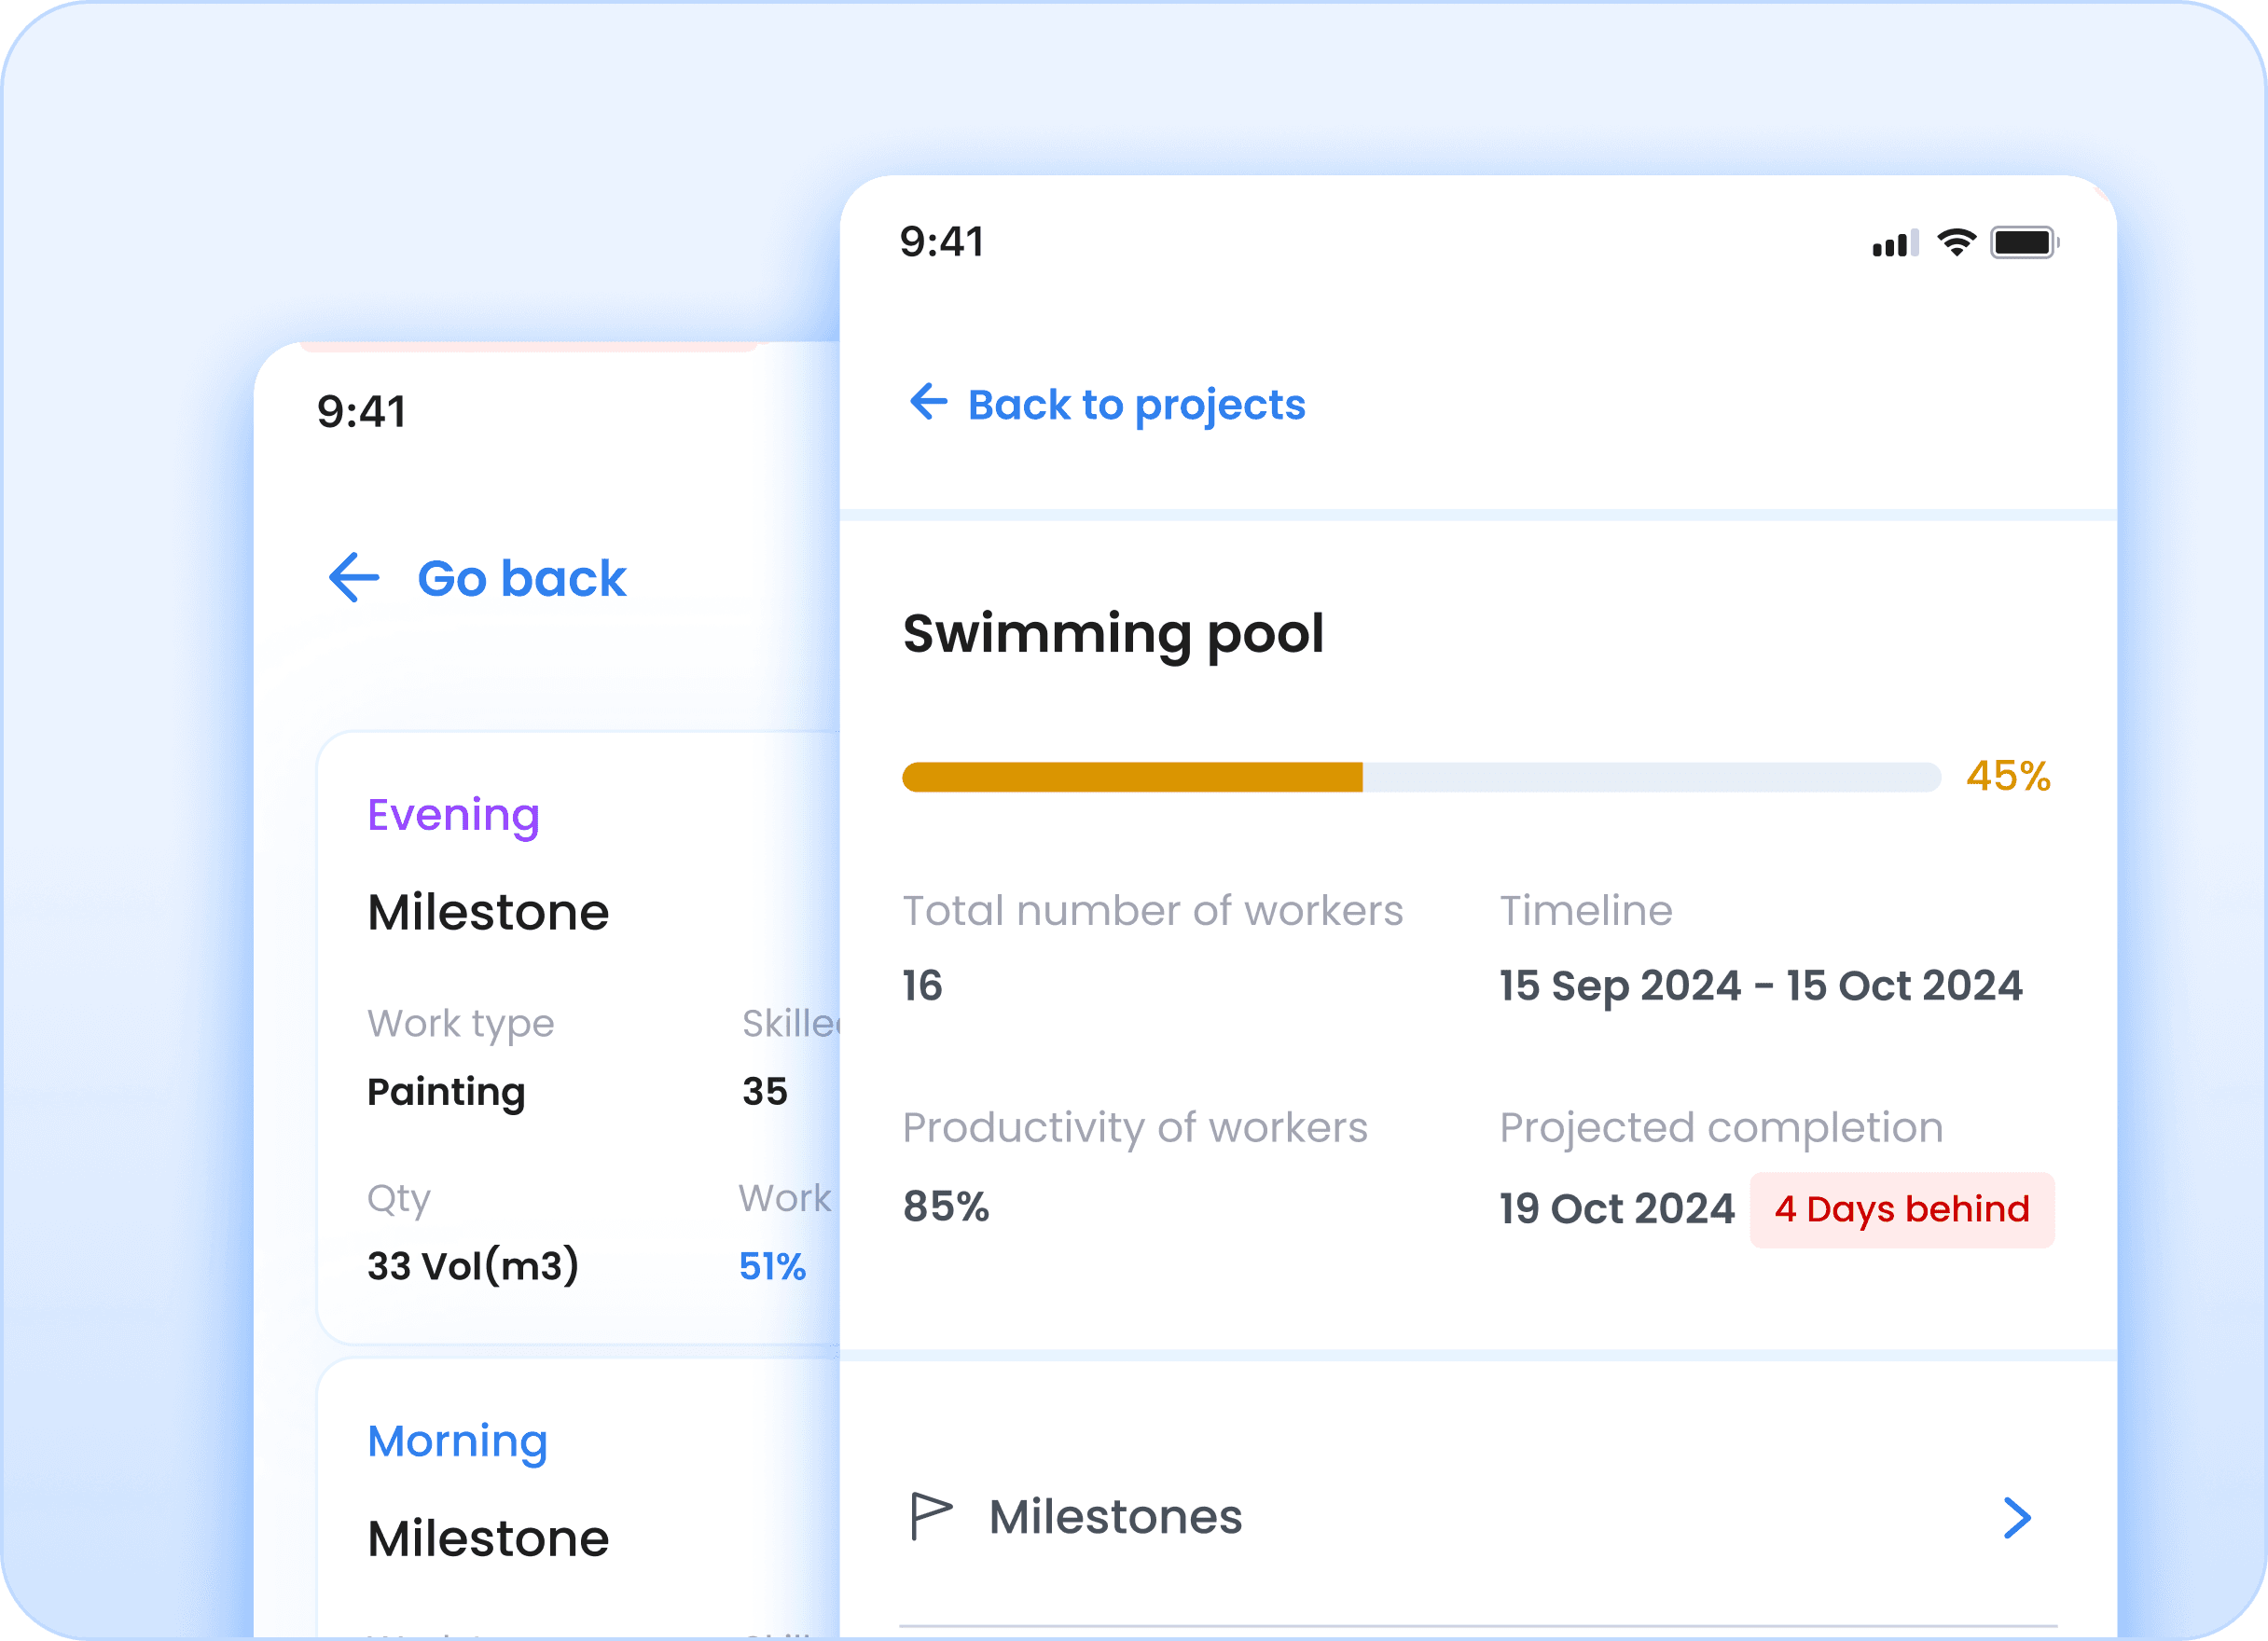Click the 'Back to projects' link
The width and height of the screenshot is (2268, 1641).
pos(1136,405)
